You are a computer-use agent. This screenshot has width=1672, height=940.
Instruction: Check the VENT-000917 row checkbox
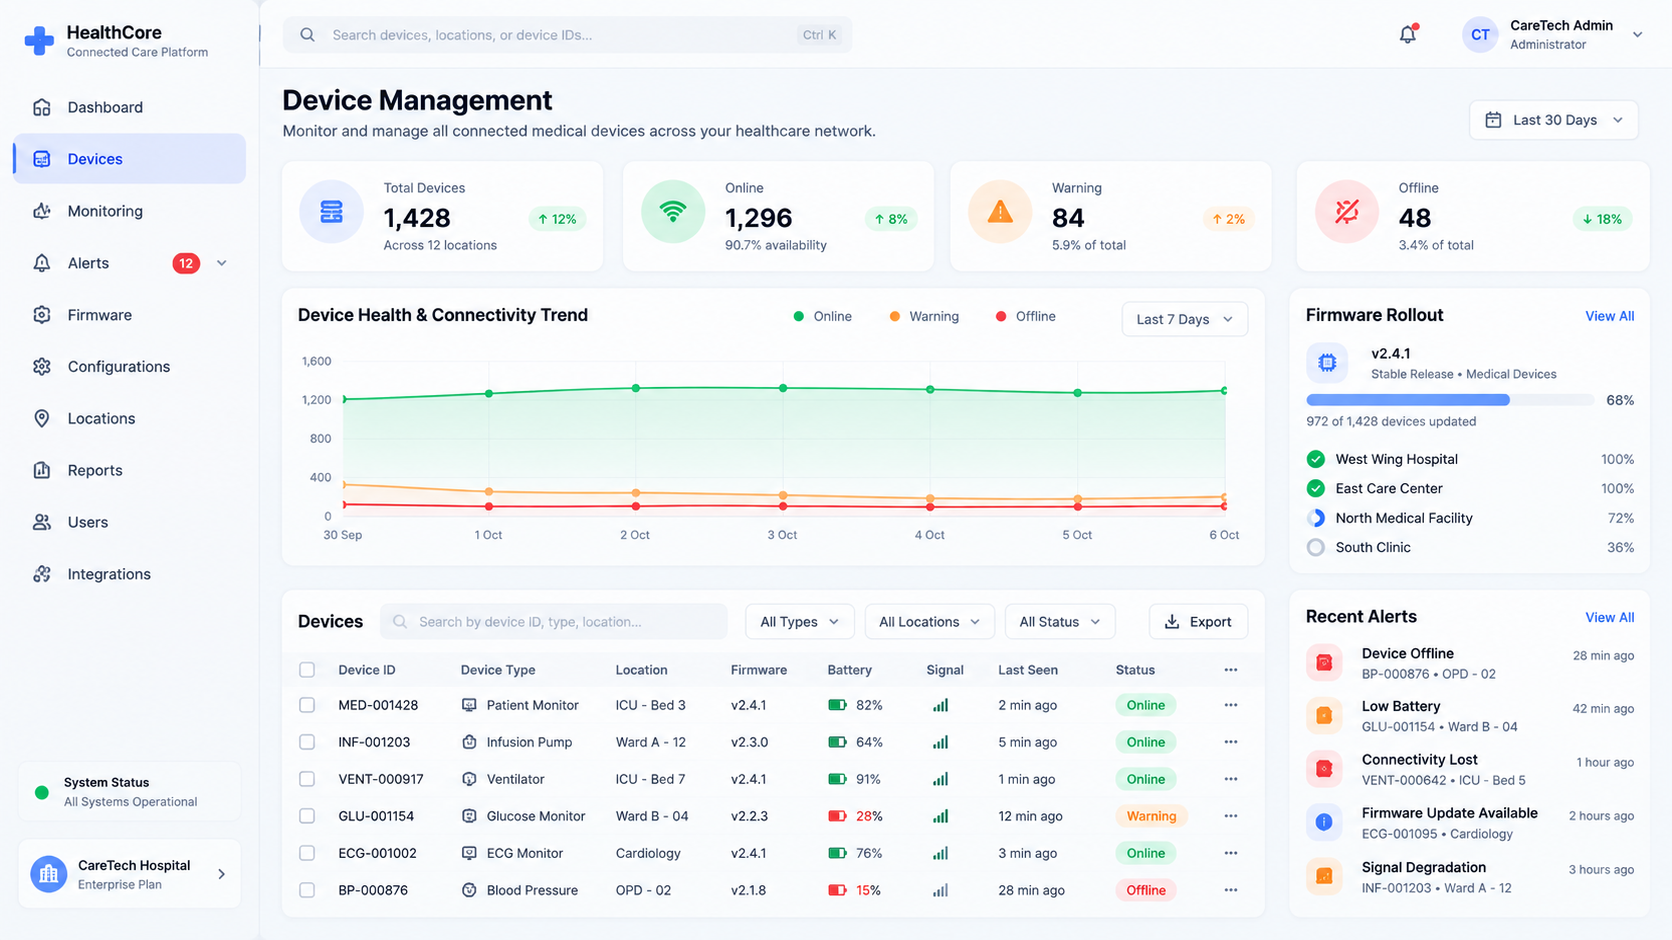tap(307, 779)
